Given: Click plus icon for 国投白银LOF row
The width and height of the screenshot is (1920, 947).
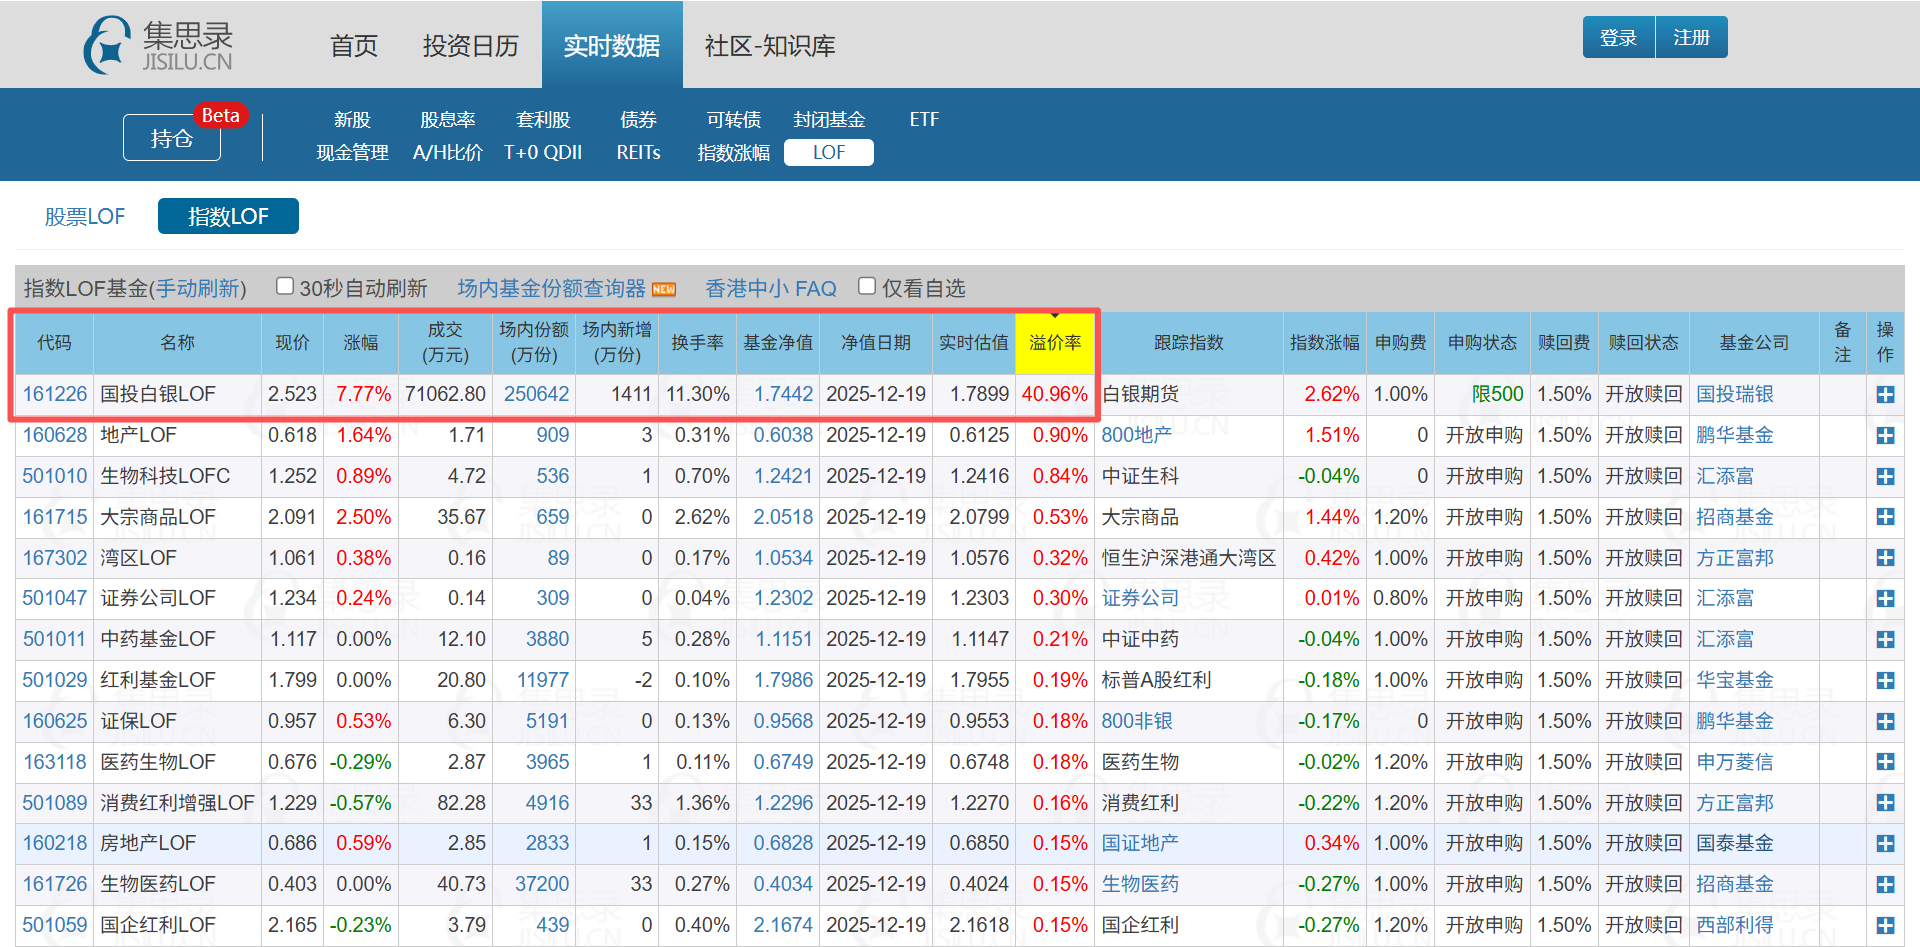Looking at the screenshot, I should tap(1885, 395).
